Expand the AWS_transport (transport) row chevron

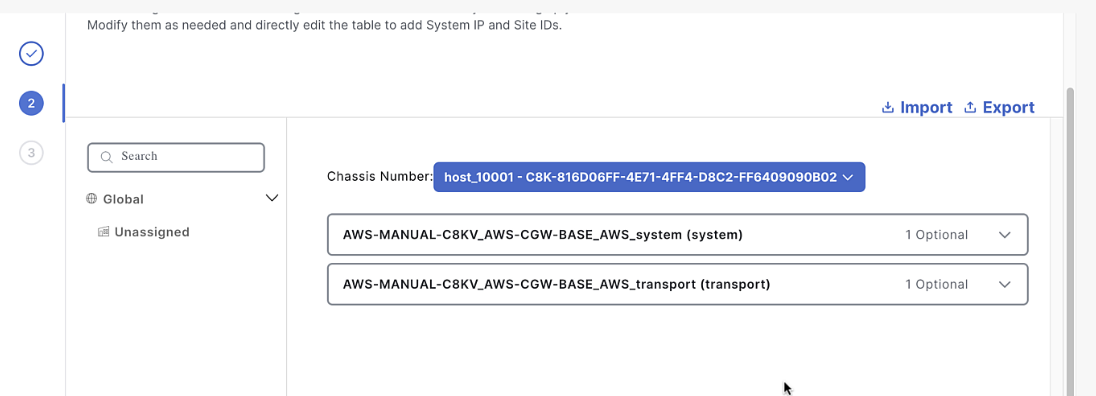pyautogui.click(x=1005, y=284)
